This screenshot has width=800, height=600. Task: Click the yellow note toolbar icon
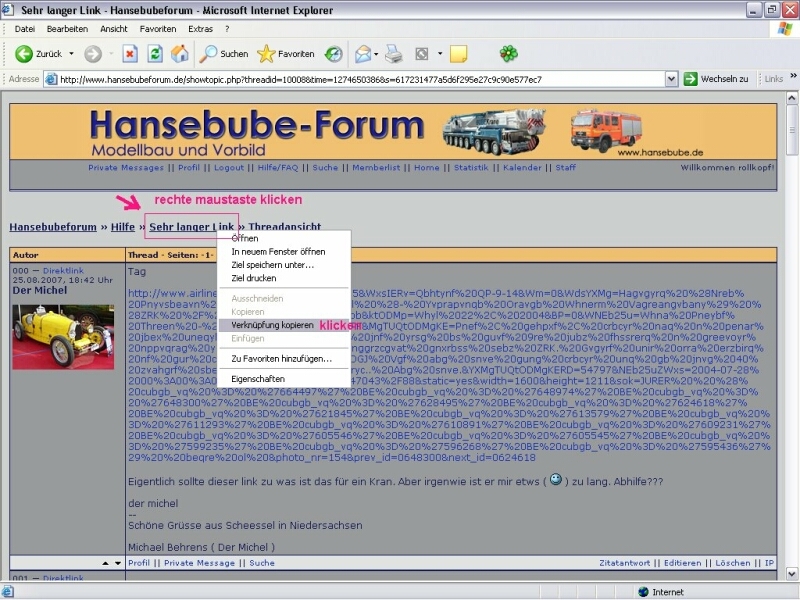[458, 54]
